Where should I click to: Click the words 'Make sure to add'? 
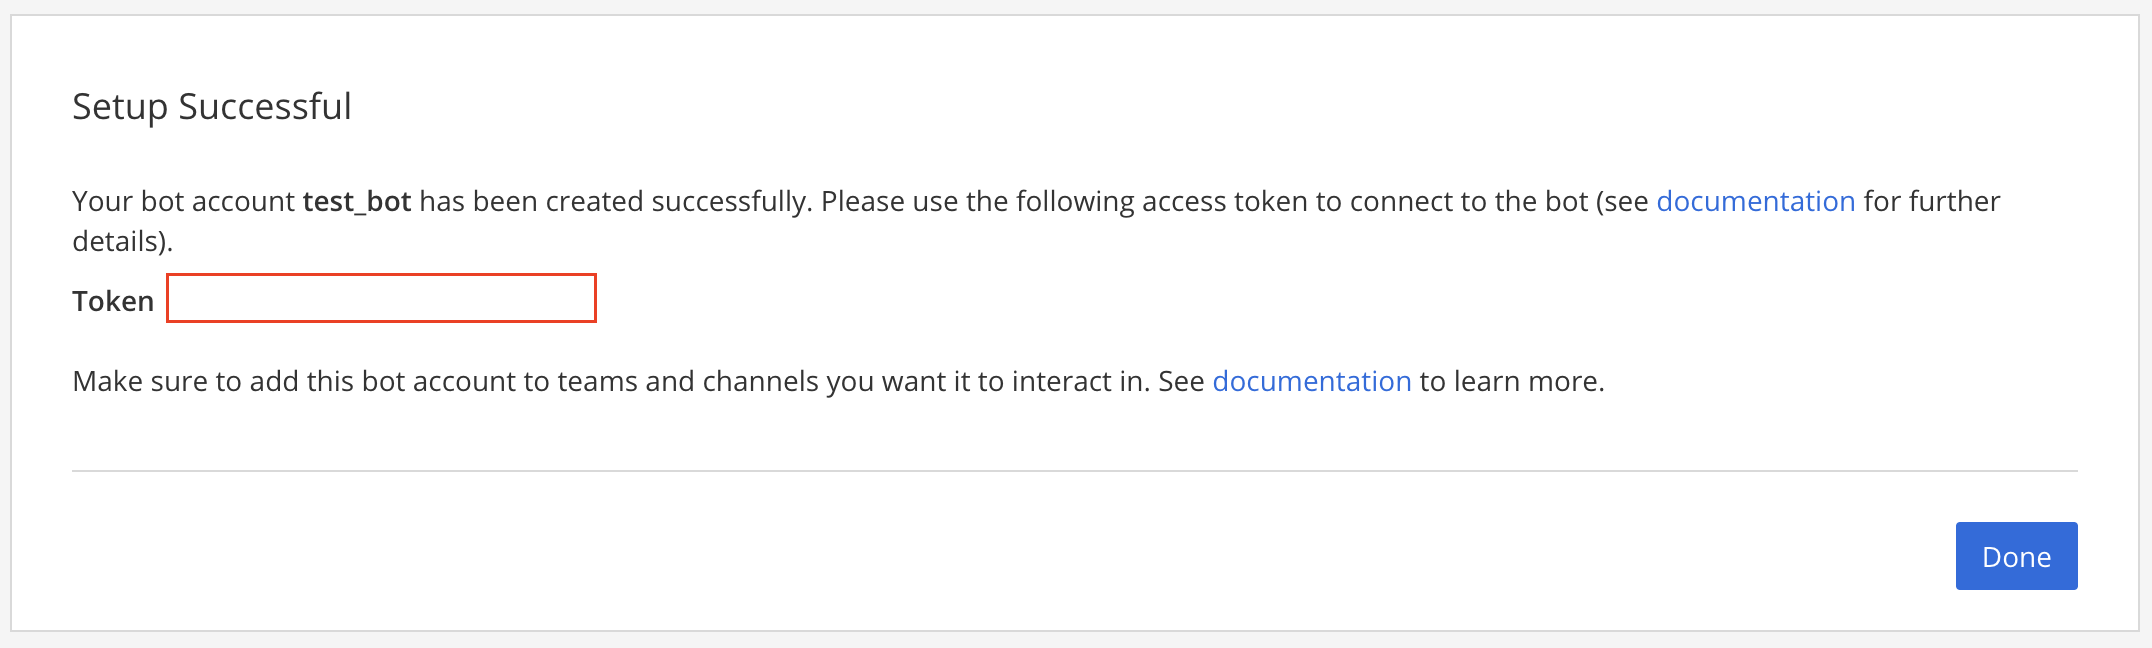point(186,381)
